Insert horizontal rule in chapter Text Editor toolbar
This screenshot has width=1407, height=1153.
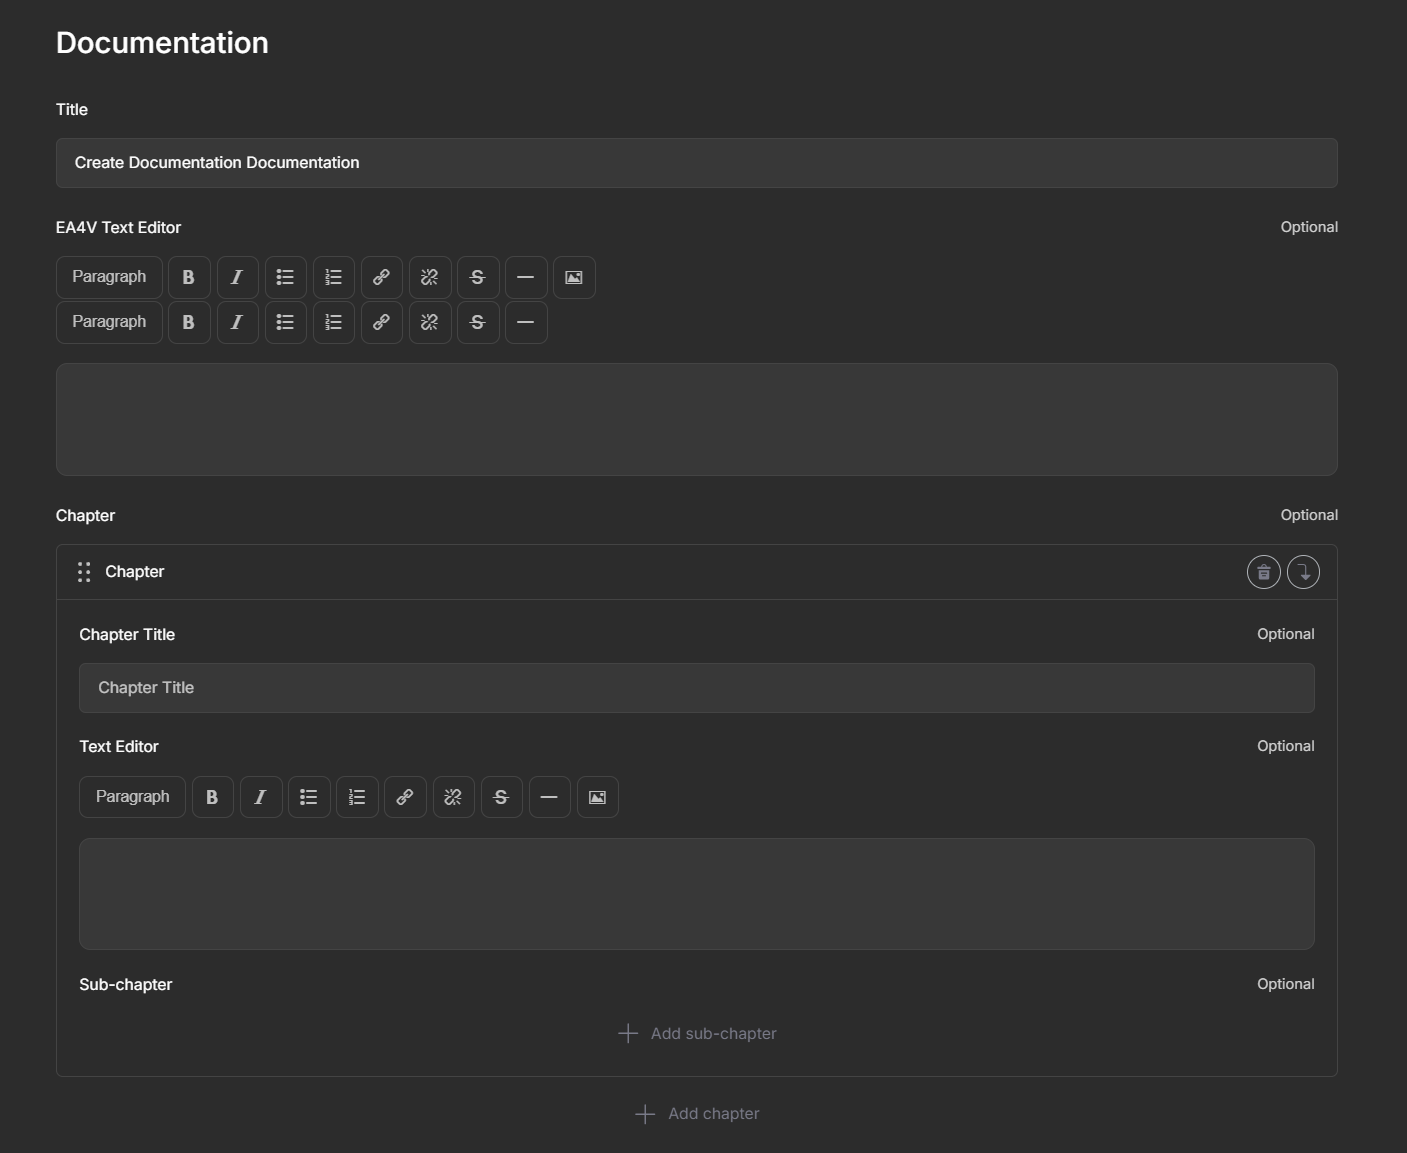pyautogui.click(x=549, y=797)
